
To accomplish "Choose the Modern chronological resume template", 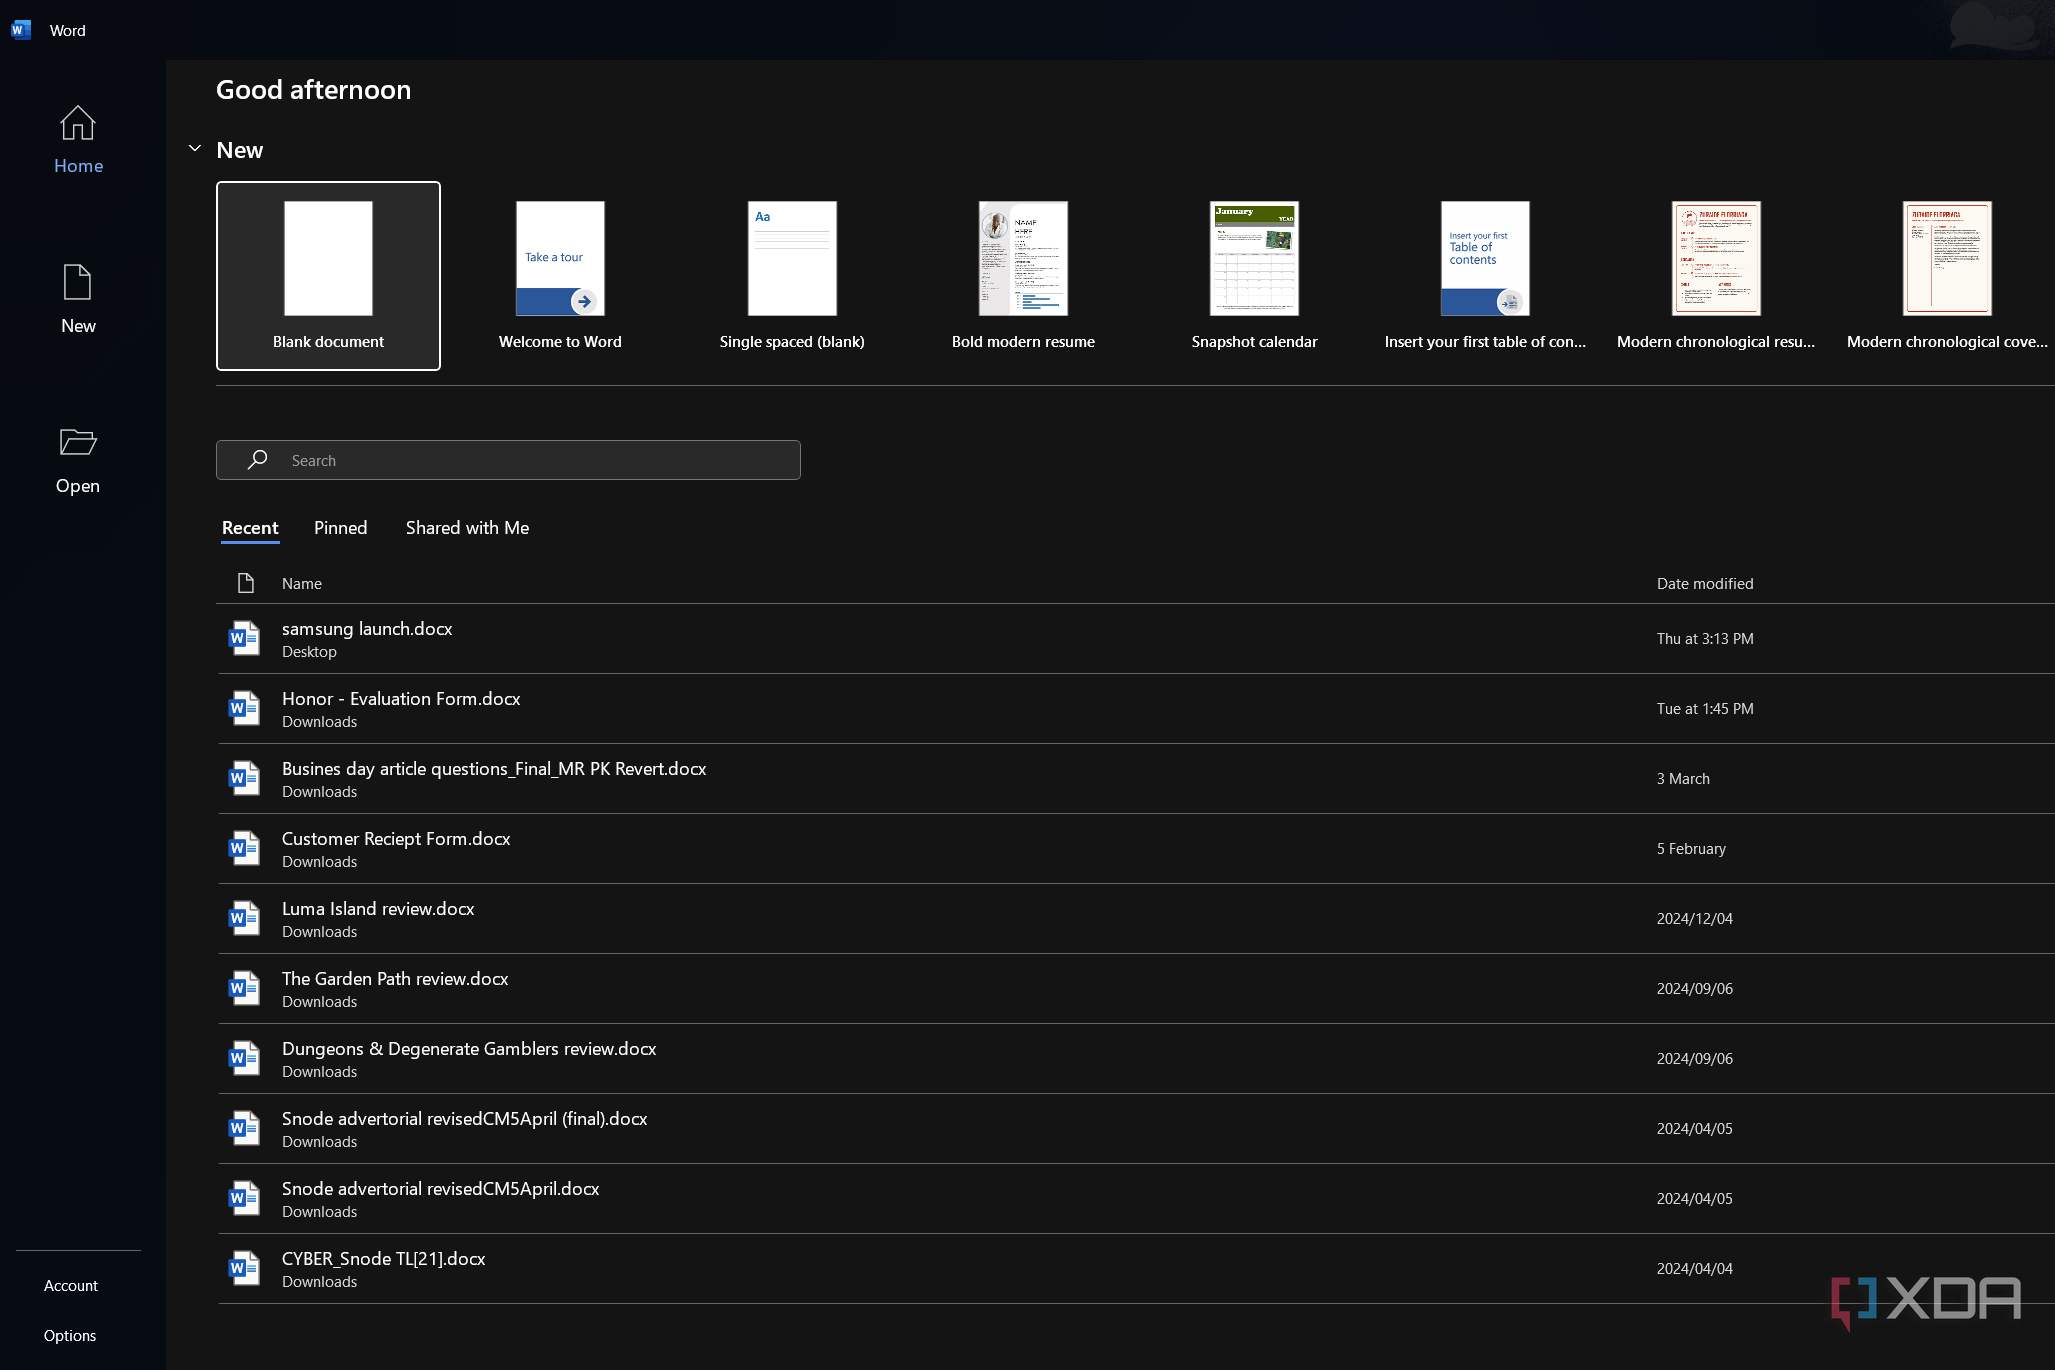I will click(1716, 276).
